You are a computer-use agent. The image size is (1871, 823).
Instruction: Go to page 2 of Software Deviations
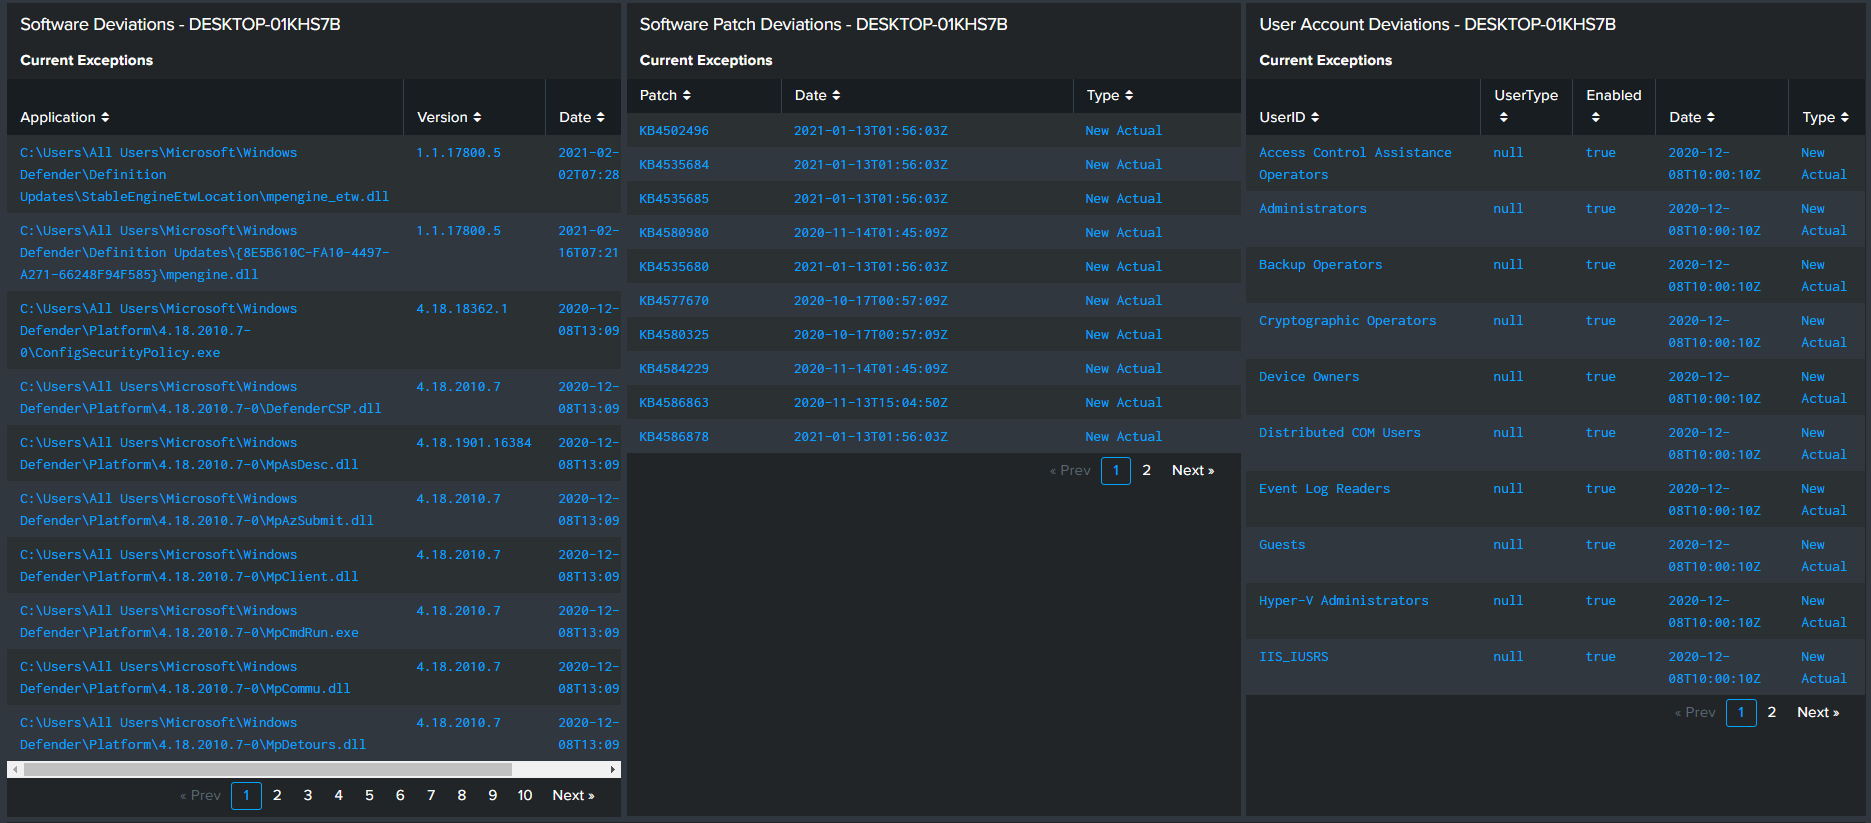click(277, 795)
